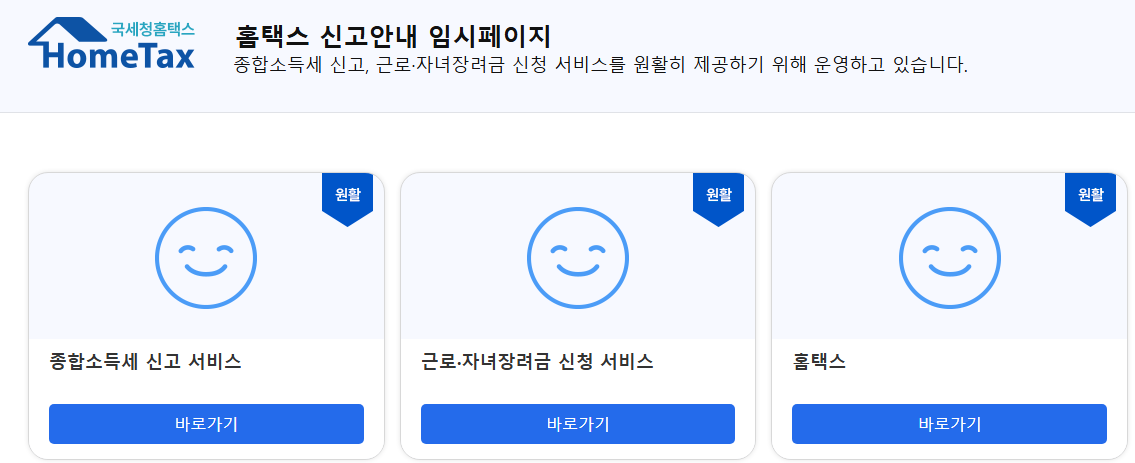Click the 원활 badge on 종합소득세 card
1135x463 pixels.
pos(347,199)
